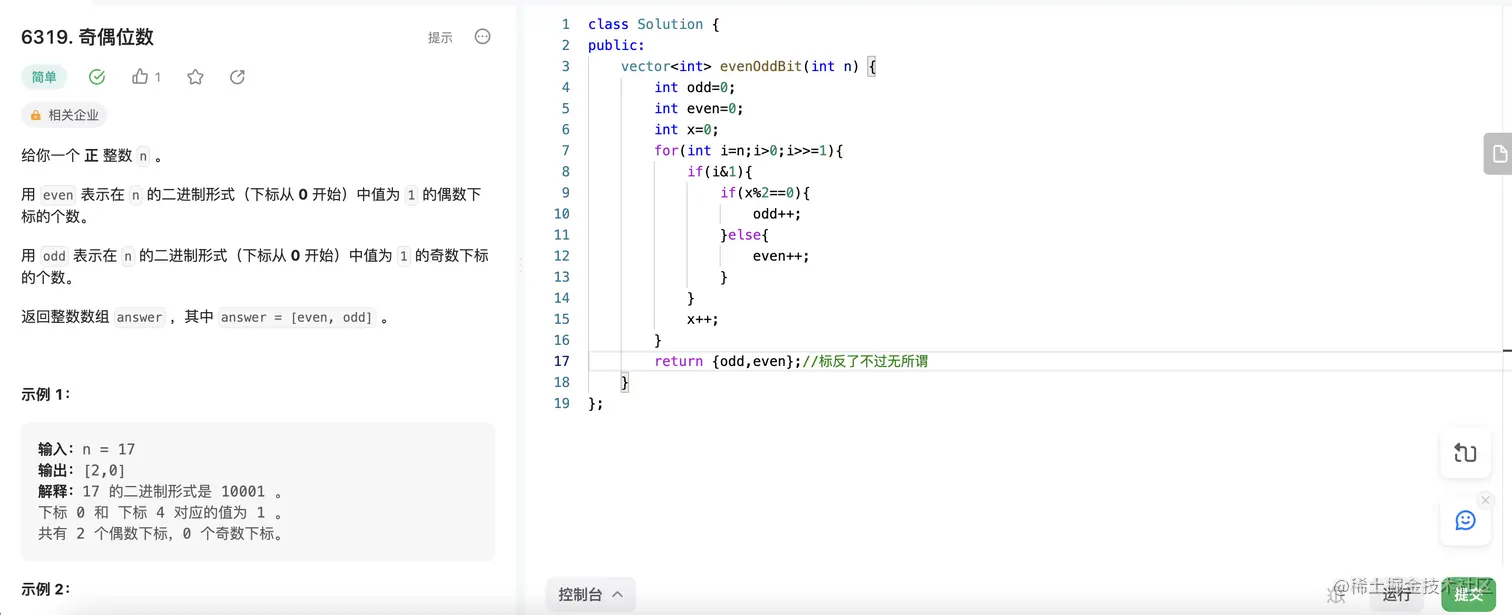Click the odd++; code line
The height and width of the screenshot is (615, 1512).
tap(777, 214)
